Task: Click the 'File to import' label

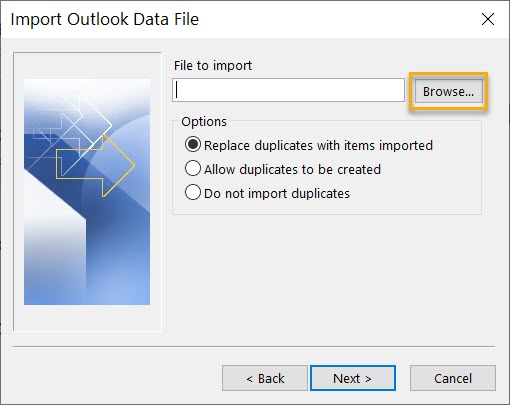Action: pyautogui.click(x=213, y=65)
